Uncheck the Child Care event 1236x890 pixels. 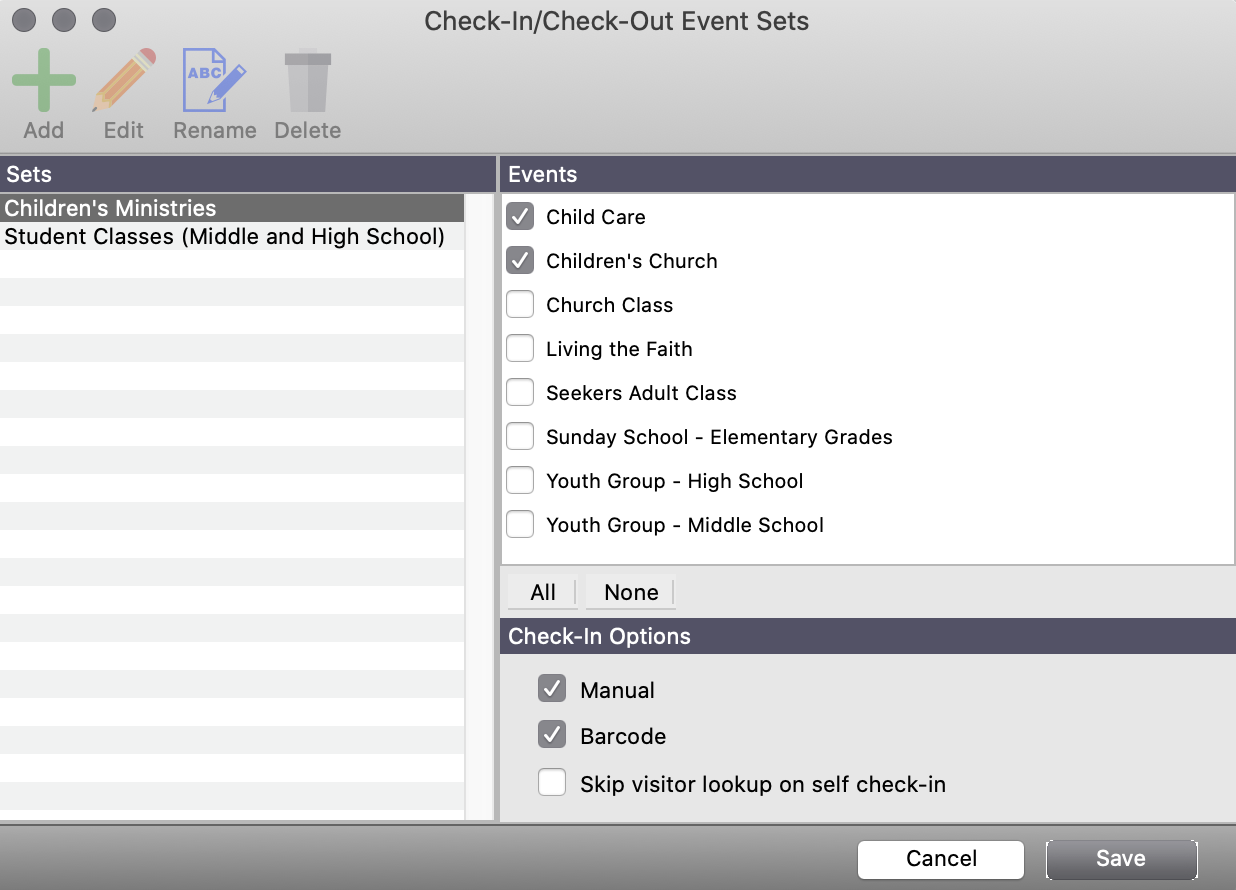(x=520, y=216)
